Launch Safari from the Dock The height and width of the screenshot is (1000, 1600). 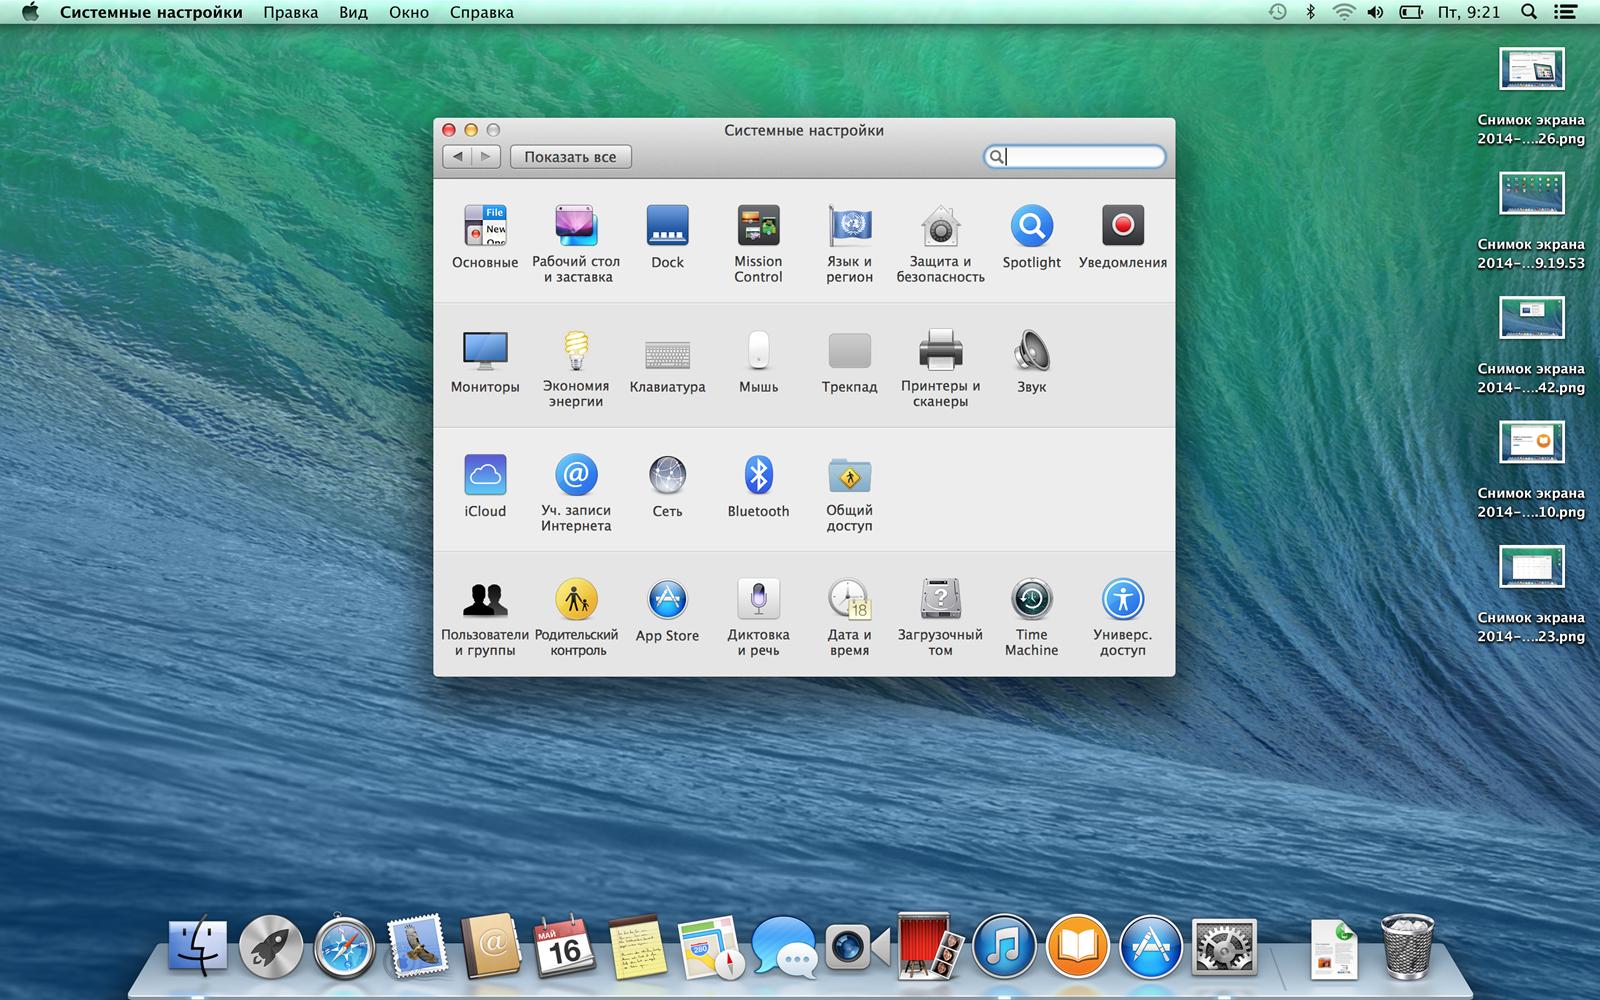pyautogui.click(x=345, y=946)
